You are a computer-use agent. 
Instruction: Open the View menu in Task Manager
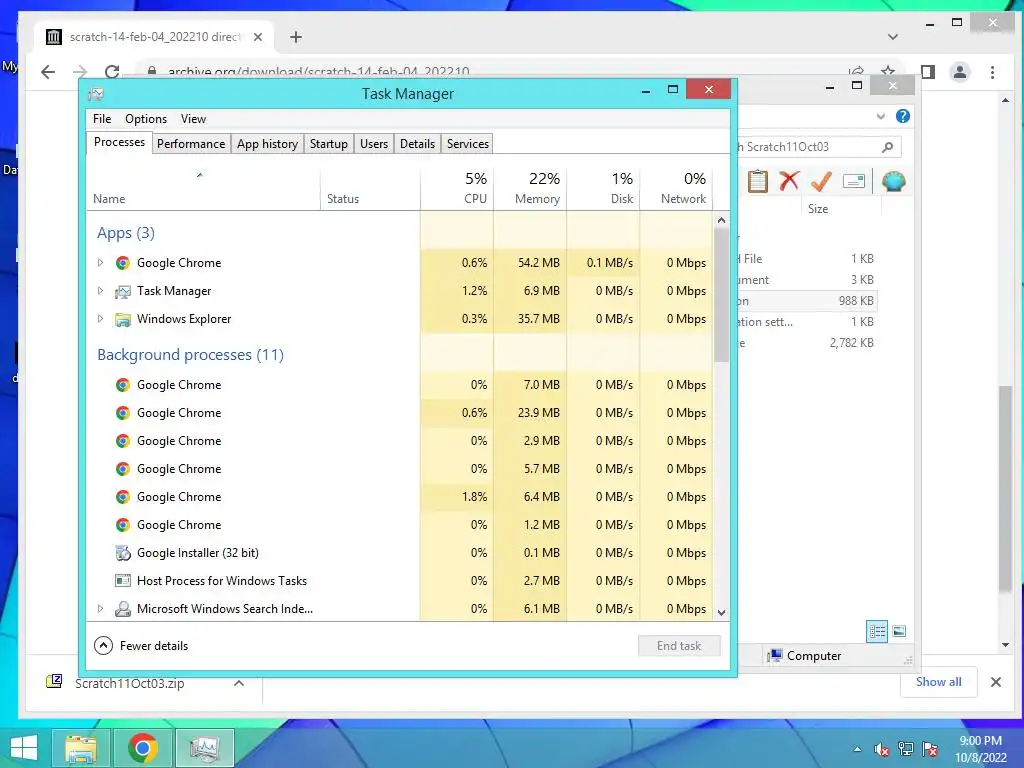coord(193,119)
